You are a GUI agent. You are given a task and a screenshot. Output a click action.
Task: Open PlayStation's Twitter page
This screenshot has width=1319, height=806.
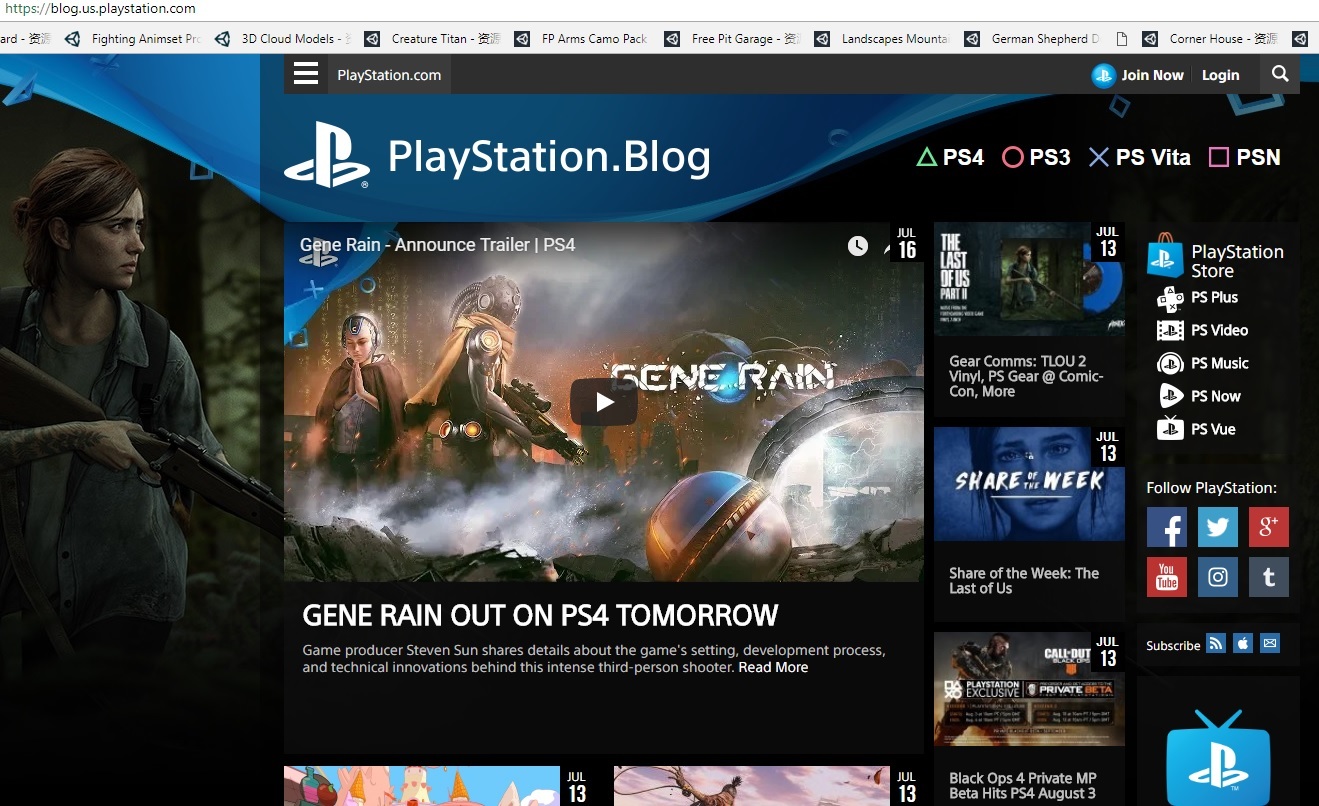1217,527
